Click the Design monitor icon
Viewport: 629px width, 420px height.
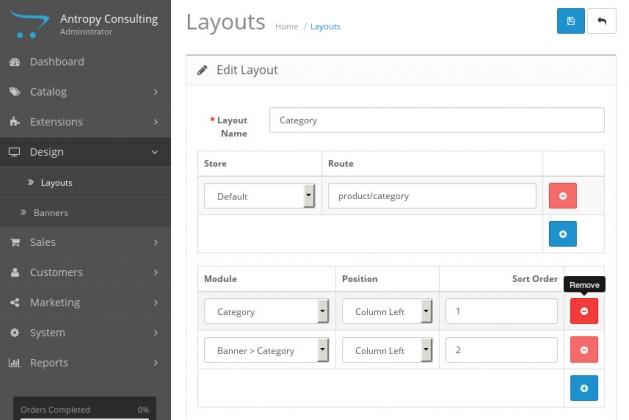(x=14, y=152)
